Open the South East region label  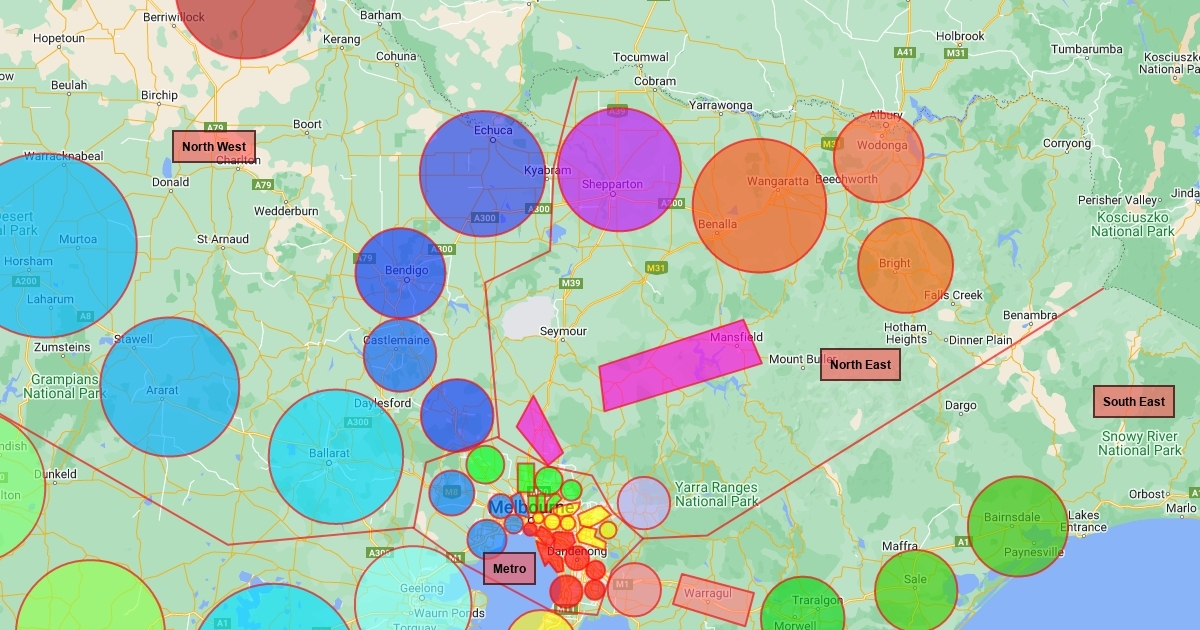pyautogui.click(x=1134, y=402)
